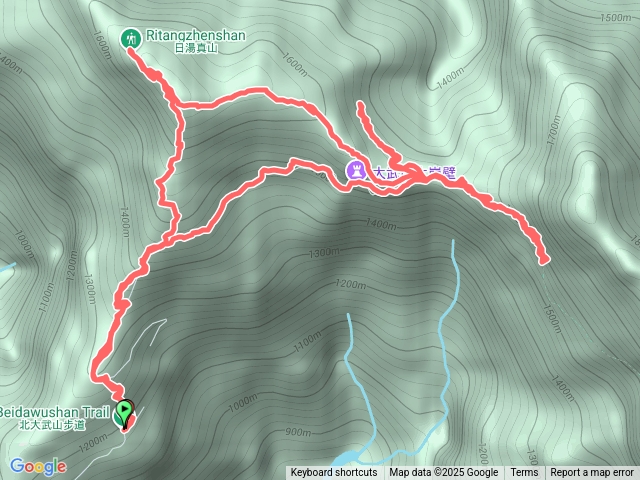The image size is (640, 480).
Task: Click the 北大武山步道 Chinese trail label
Action: [53, 425]
